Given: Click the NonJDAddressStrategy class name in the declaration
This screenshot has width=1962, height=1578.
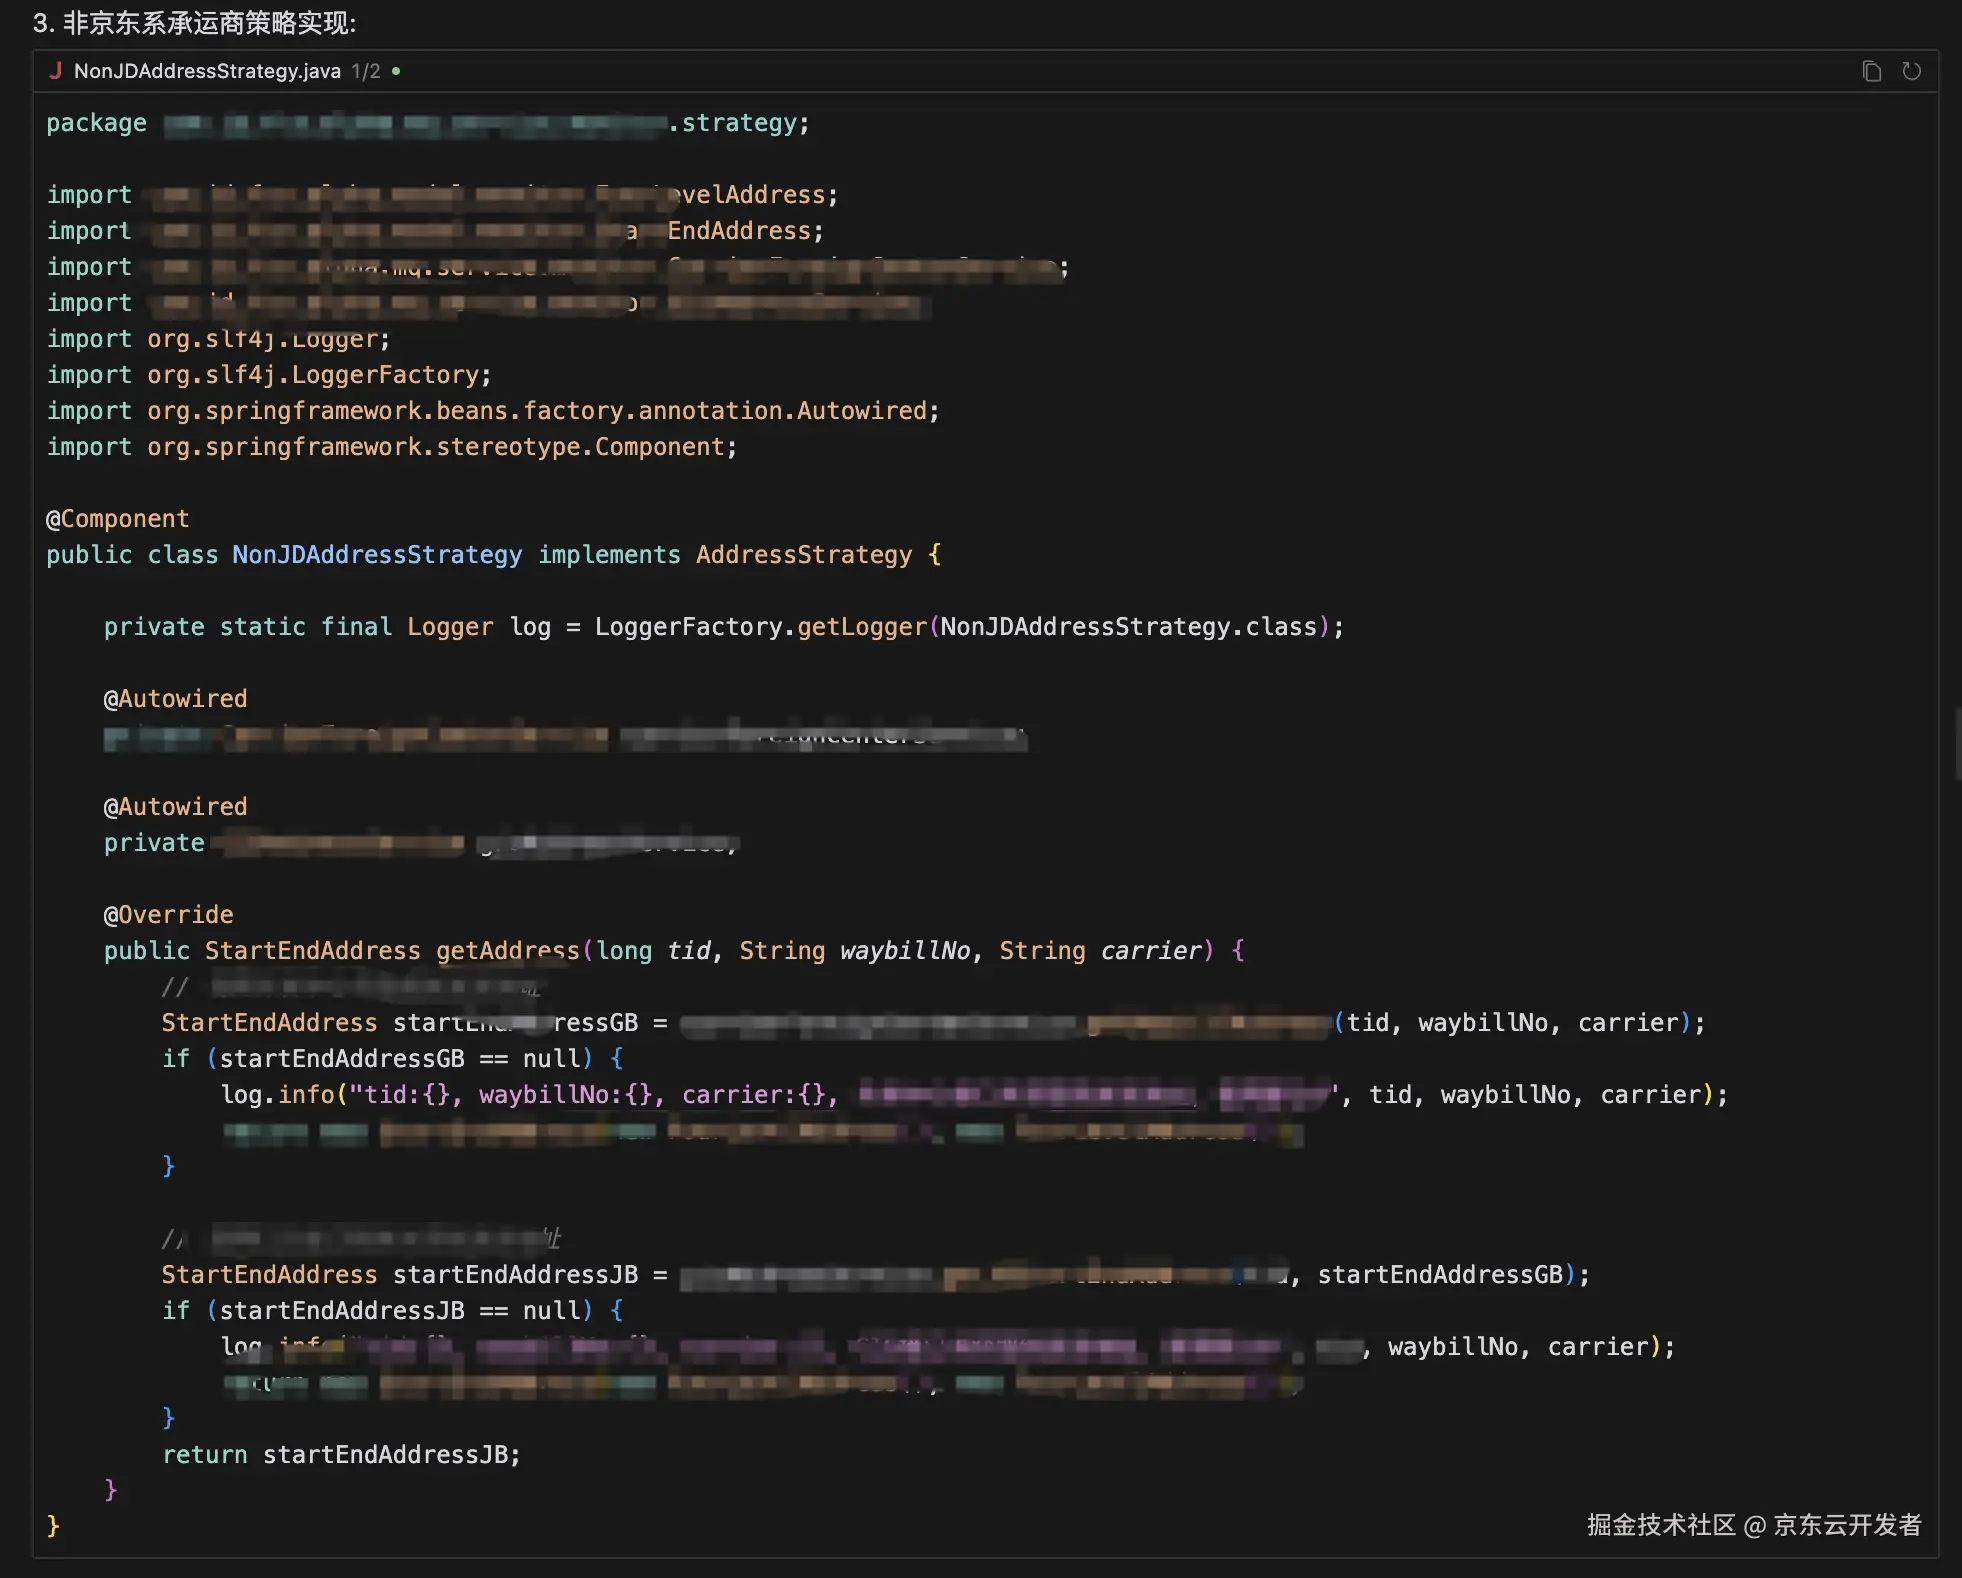Looking at the screenshot, I should click(x=377, y=555).
